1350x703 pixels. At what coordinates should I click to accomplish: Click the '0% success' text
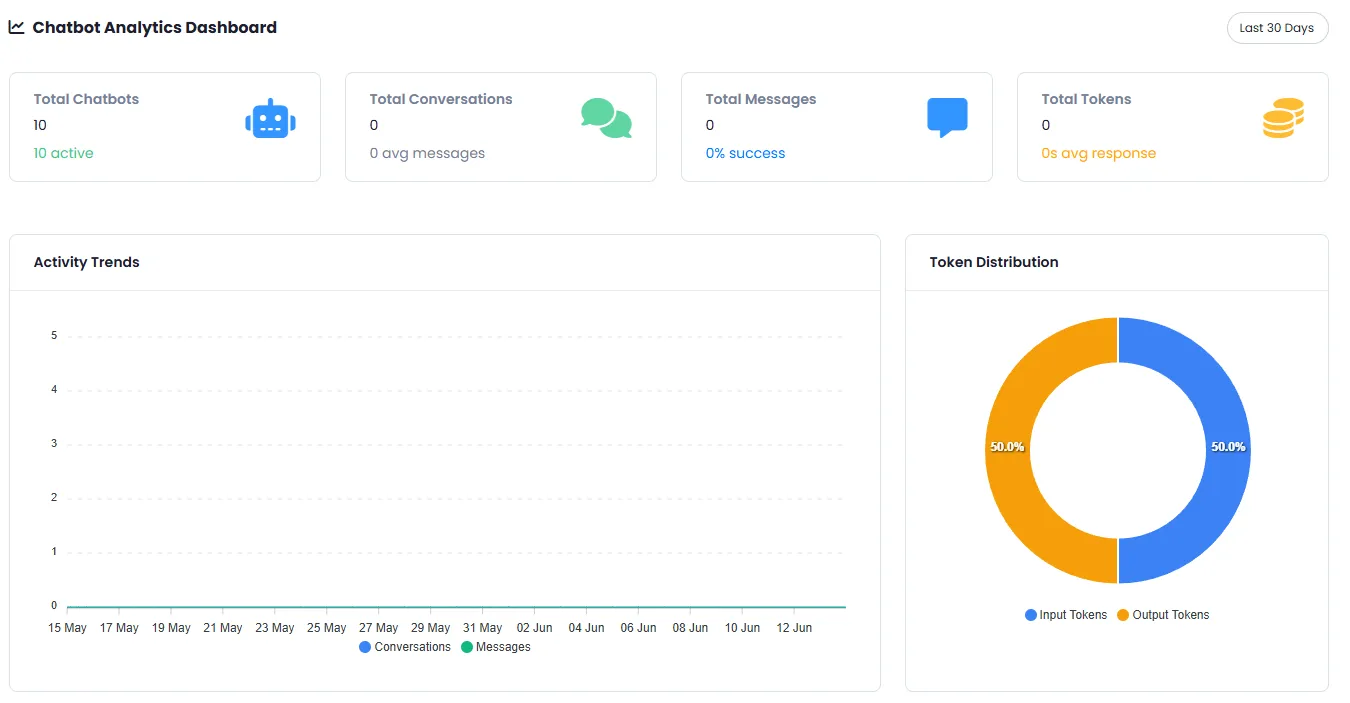pos(745,153)
